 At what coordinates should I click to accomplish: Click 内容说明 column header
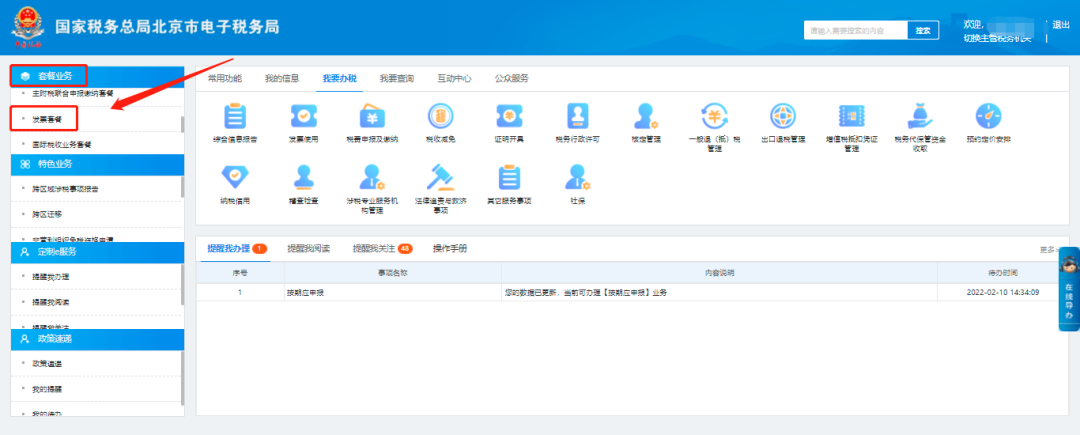(x=719, y=273)
